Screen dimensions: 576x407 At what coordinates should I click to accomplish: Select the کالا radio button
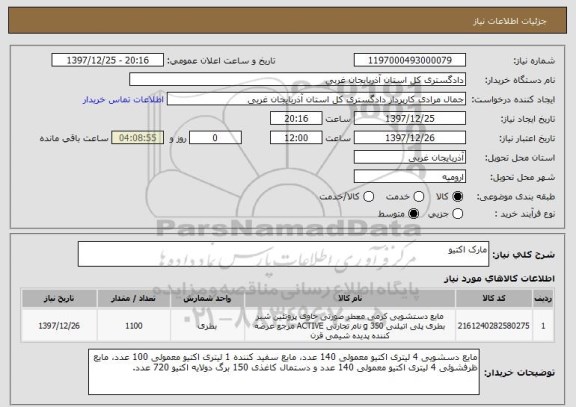point(457,197)
